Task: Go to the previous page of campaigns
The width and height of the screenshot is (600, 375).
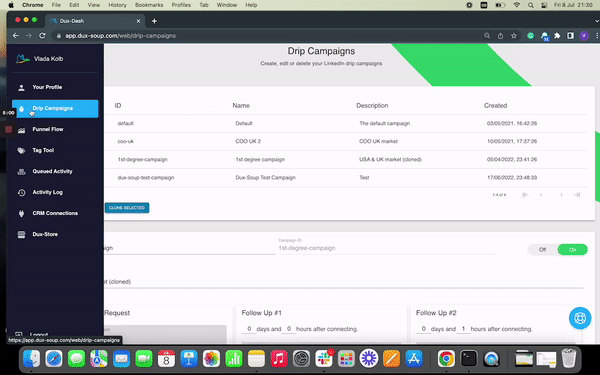Action: (x=541, y=195)
